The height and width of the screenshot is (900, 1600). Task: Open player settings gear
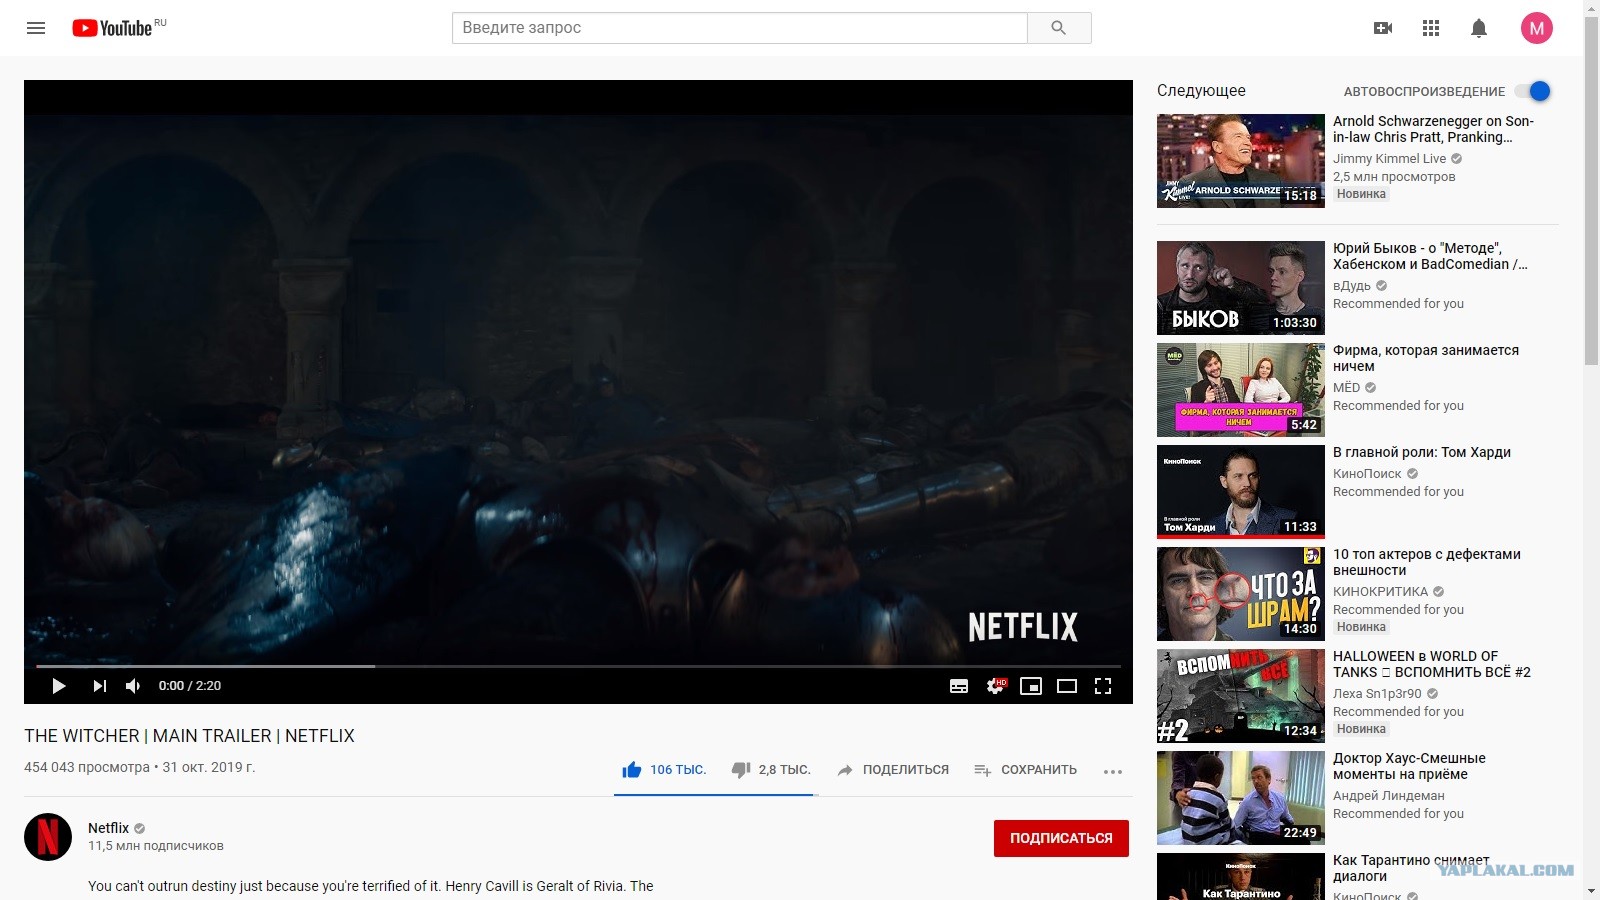point(996,686)
